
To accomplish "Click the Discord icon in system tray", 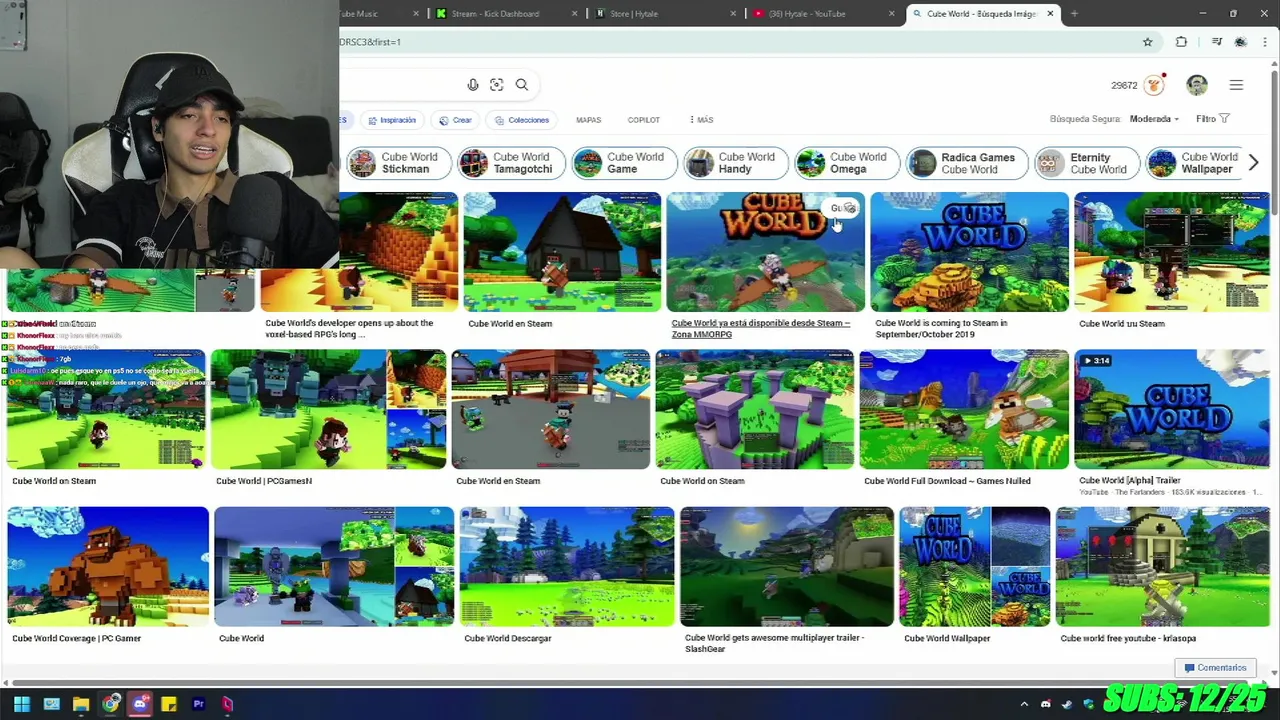I will [x=1046, y=704].
